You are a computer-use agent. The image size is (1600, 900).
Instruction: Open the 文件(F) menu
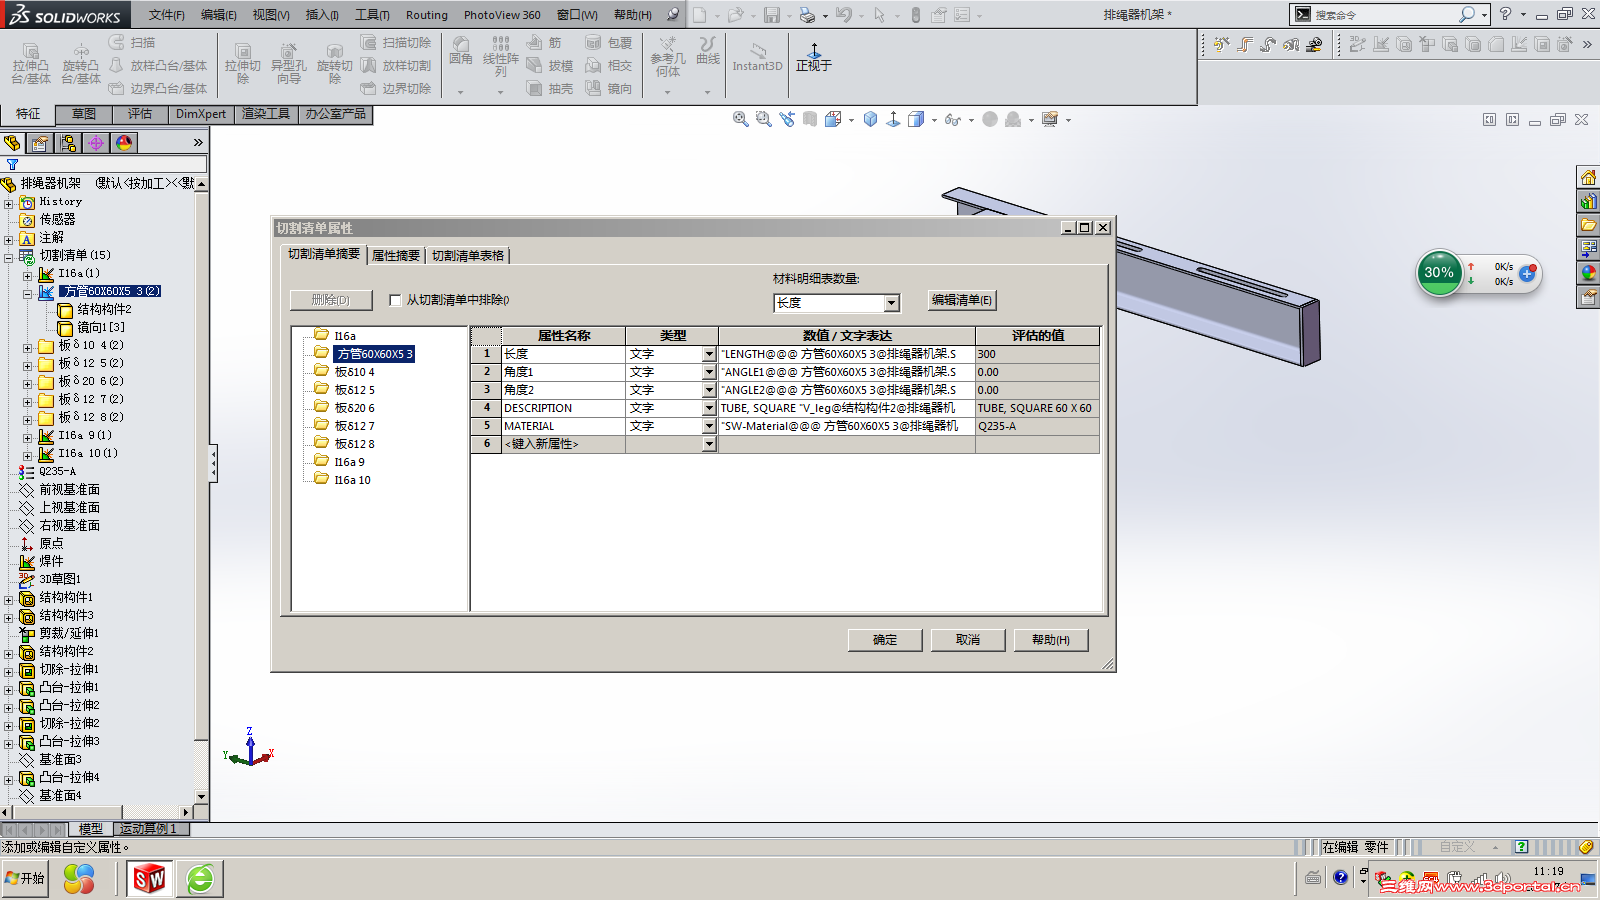coord(167,15)
